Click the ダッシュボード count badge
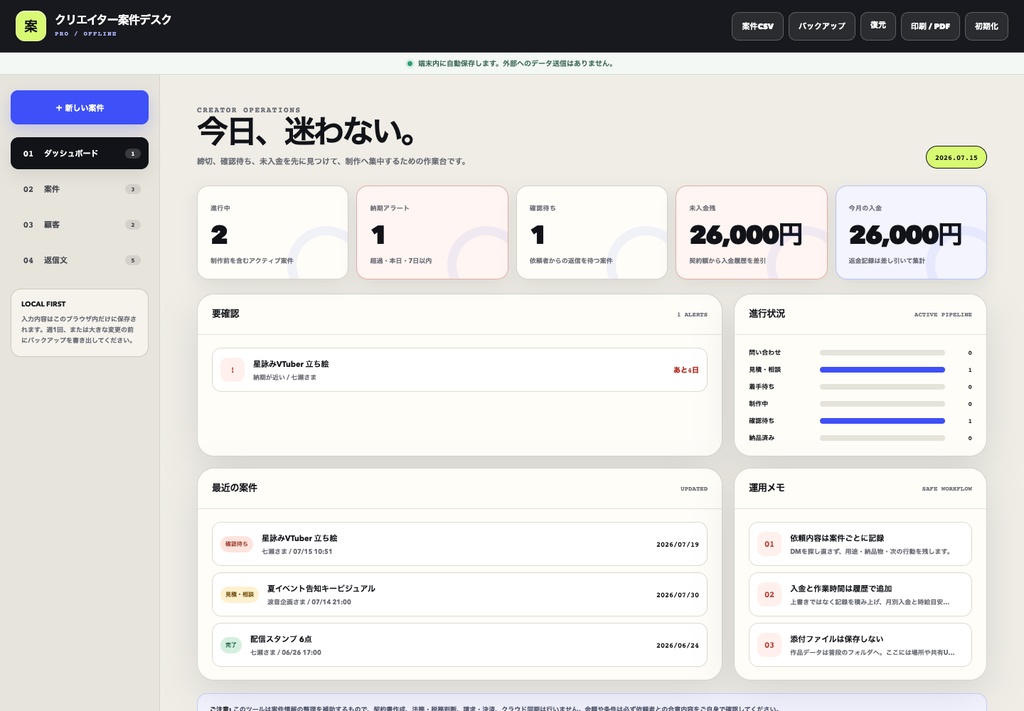This screenshot has width=1024, height=711. coord(133,153)
